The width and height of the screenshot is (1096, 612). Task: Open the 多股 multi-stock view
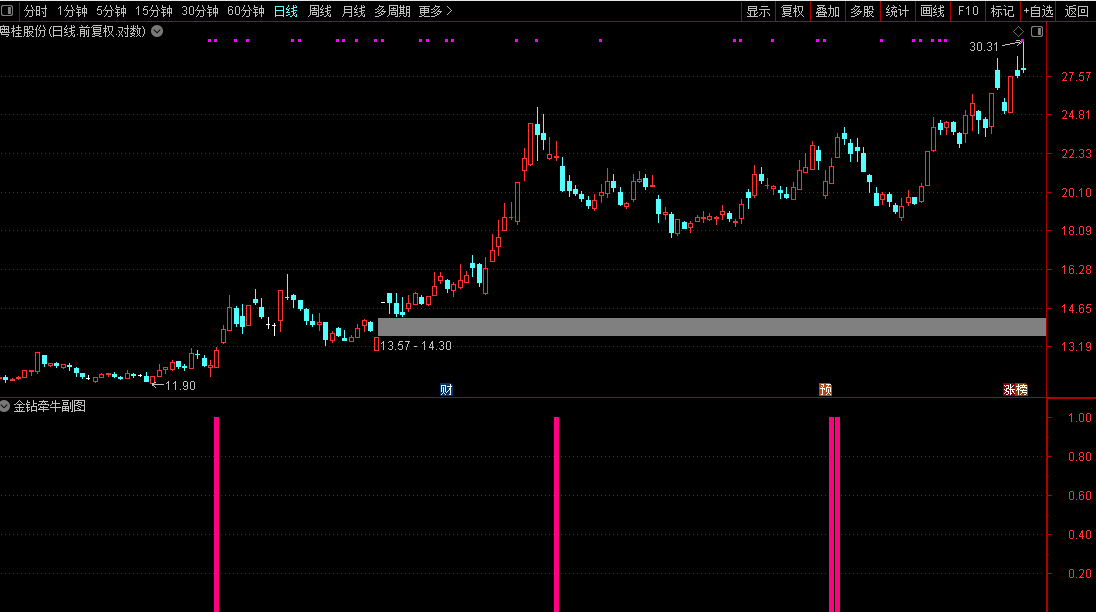[x=863, y=11]
